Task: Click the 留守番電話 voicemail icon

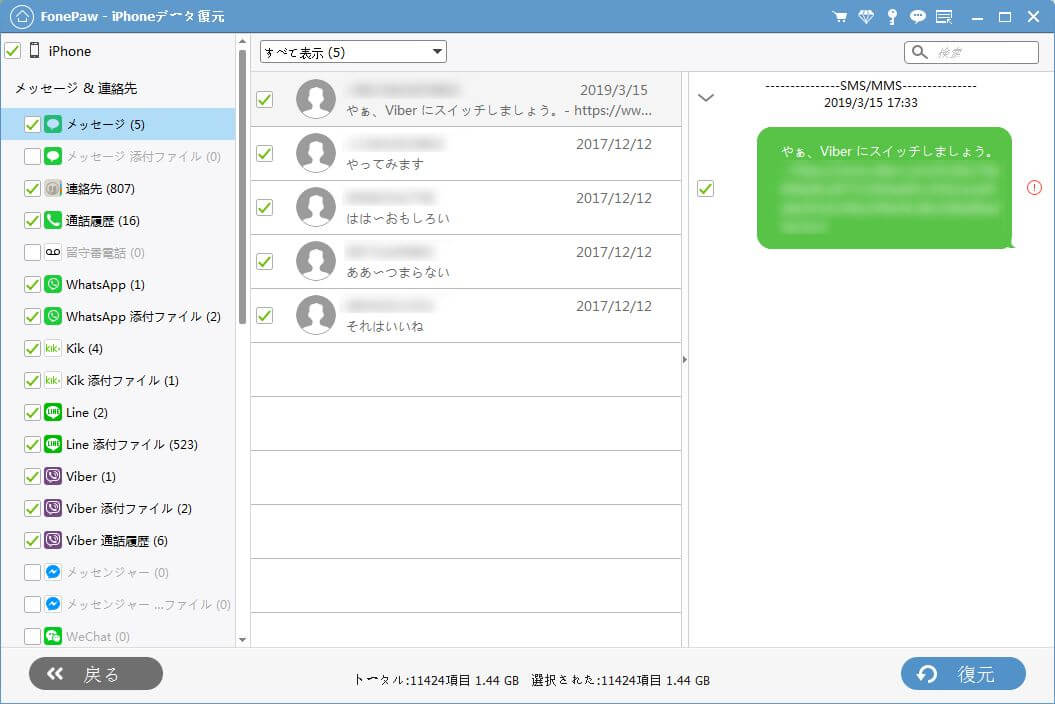Action: click(53, 252)
